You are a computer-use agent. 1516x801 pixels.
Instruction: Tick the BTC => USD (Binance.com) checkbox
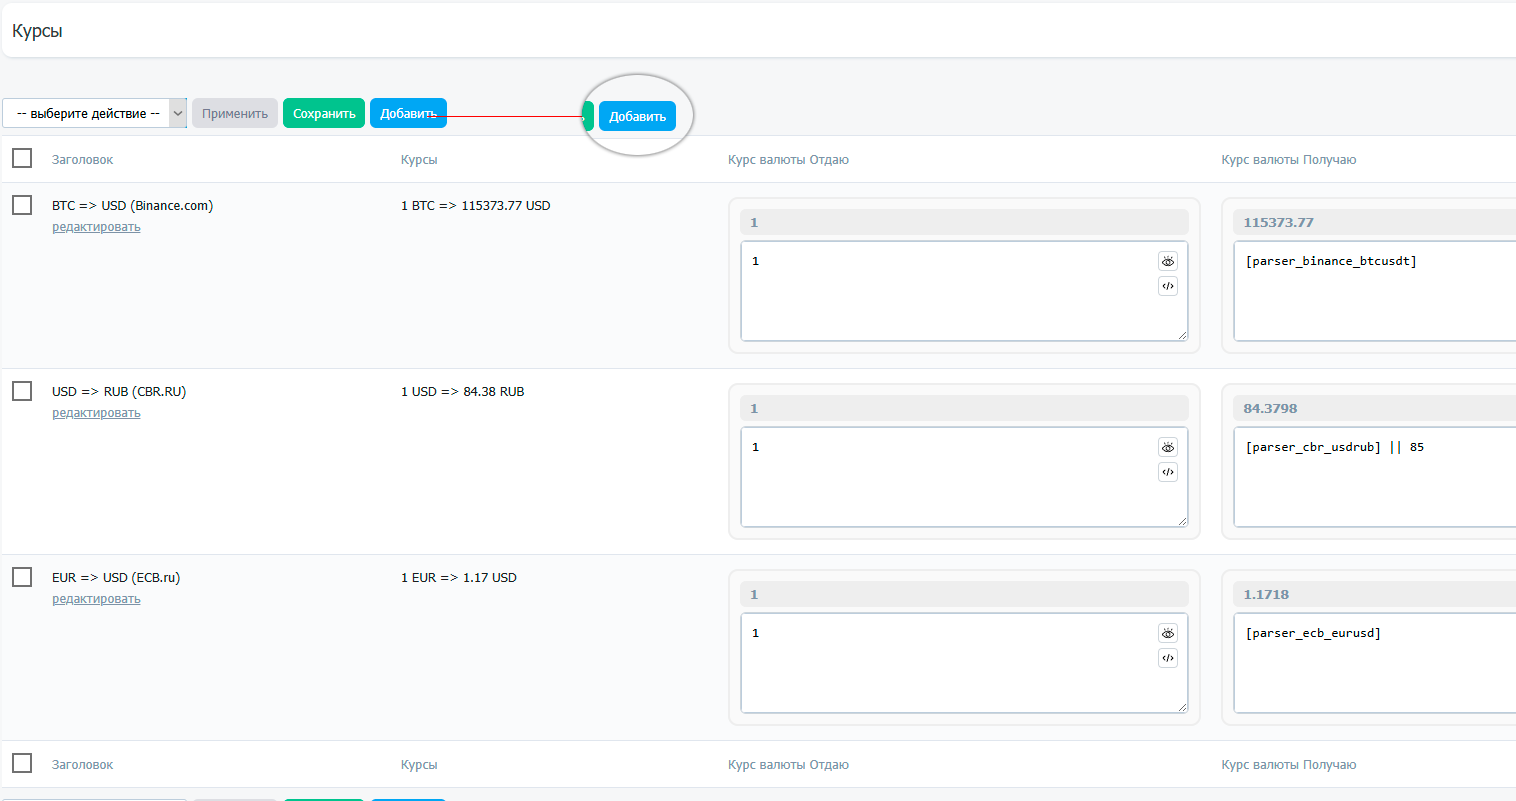[22, 205]
